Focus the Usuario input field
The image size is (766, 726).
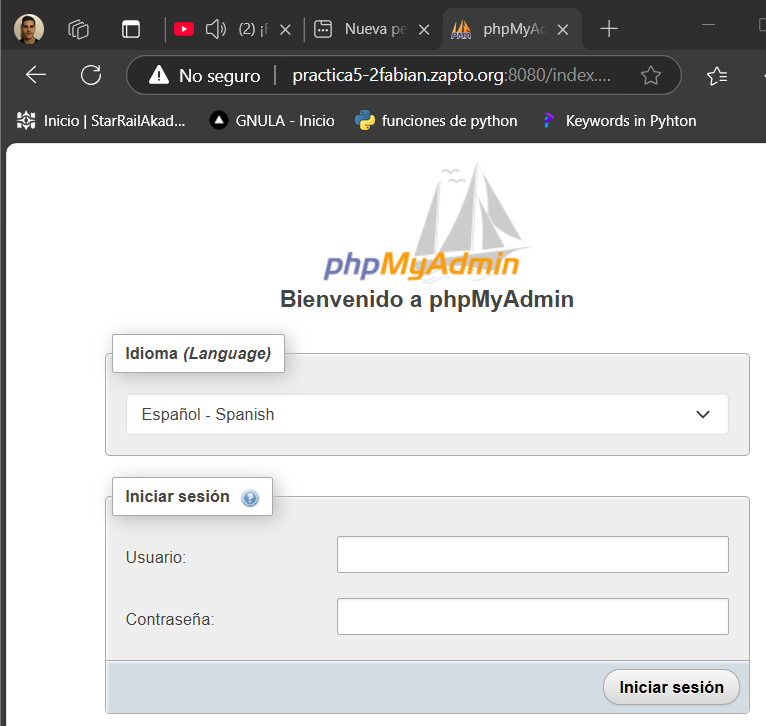point(532,555)
